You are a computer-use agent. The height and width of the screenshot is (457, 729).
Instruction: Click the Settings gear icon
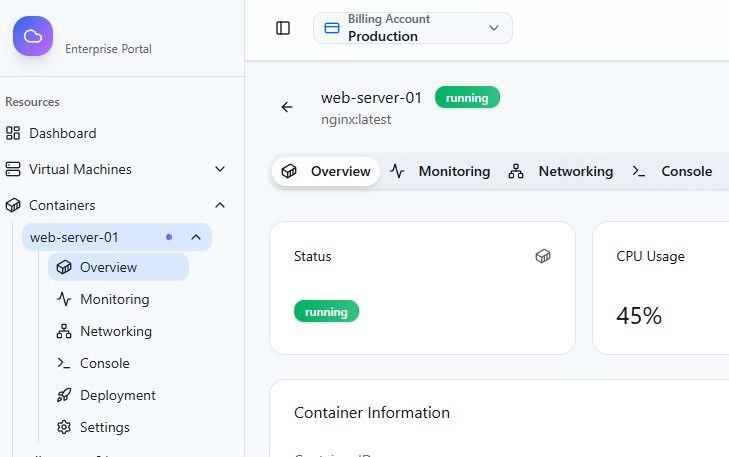coord(64,427)
